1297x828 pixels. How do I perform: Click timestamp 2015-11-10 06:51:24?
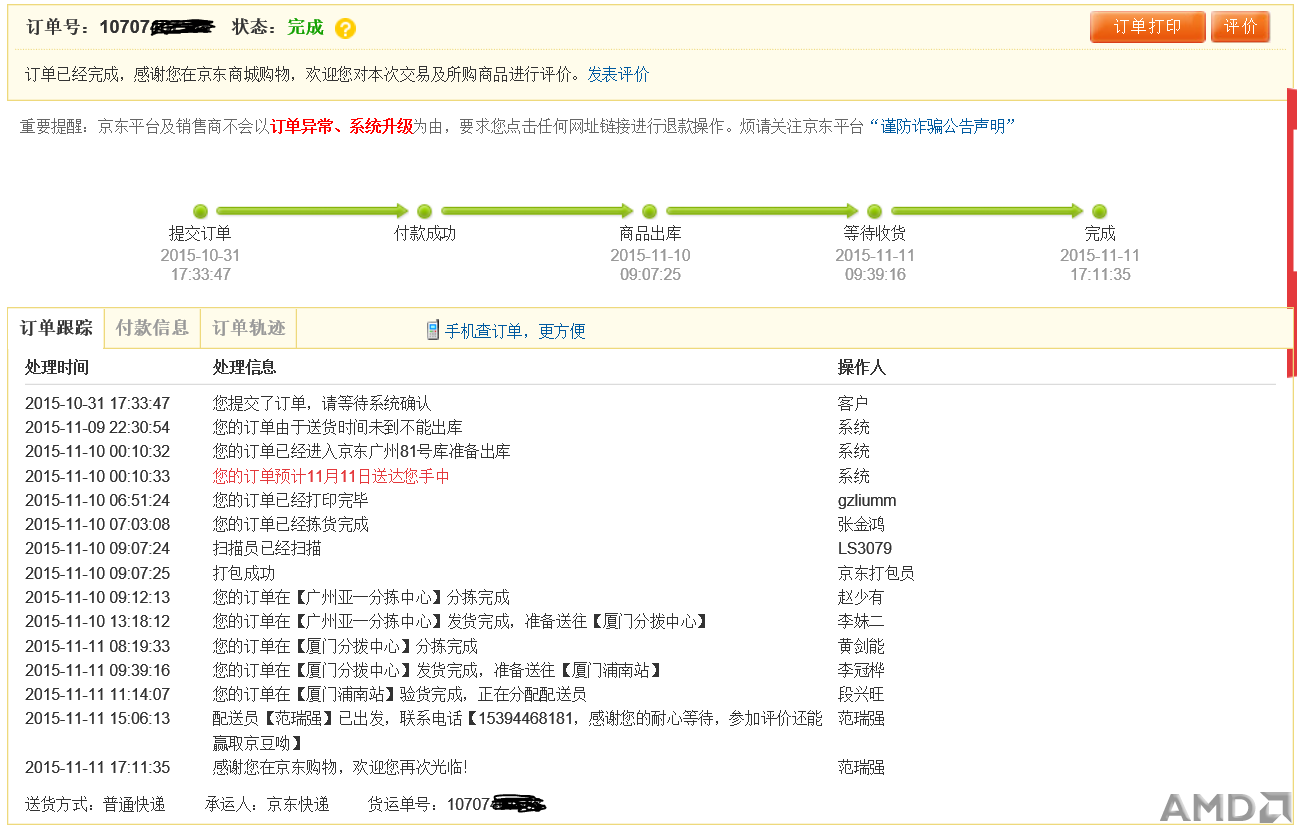97,500
